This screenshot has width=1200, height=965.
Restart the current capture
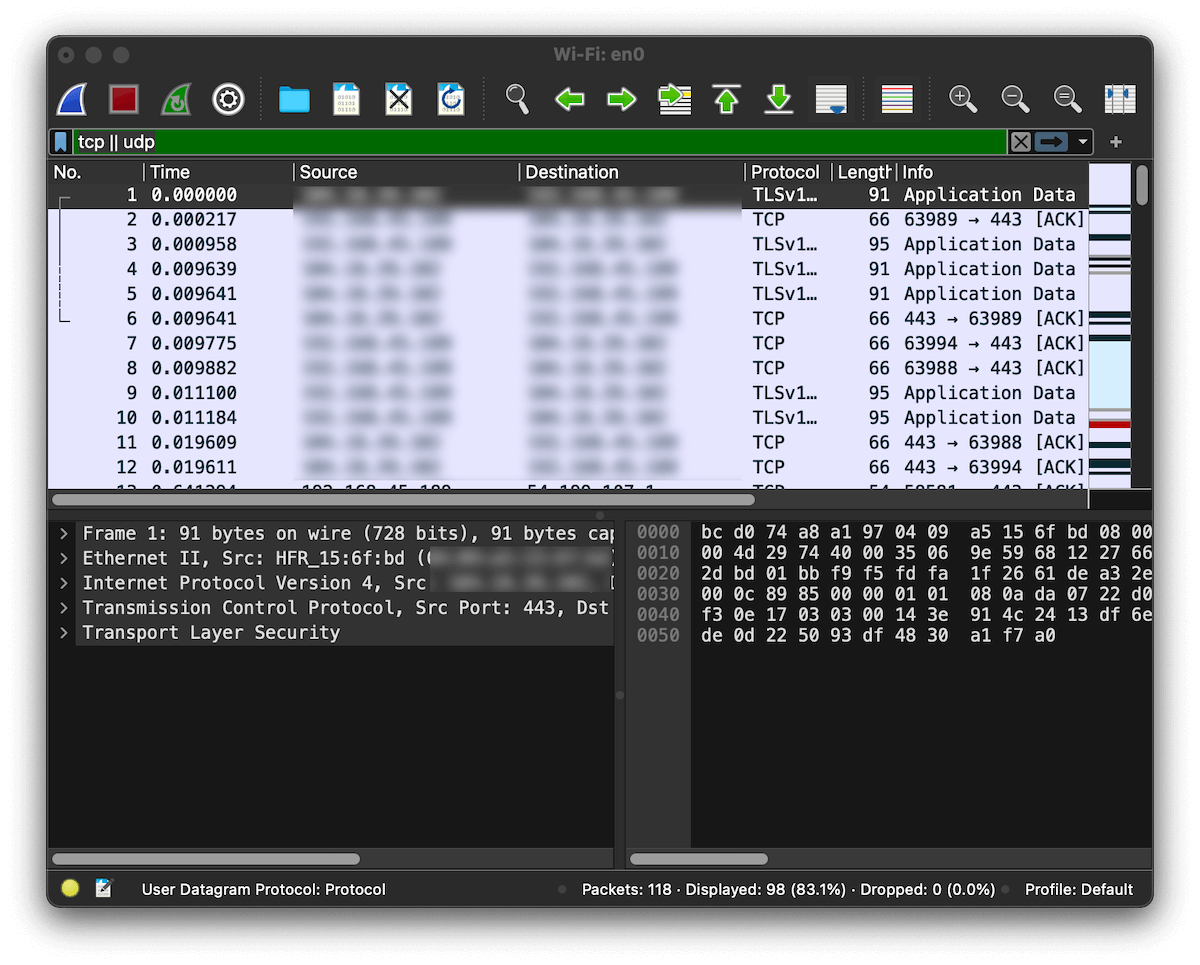tap(176, 99)
